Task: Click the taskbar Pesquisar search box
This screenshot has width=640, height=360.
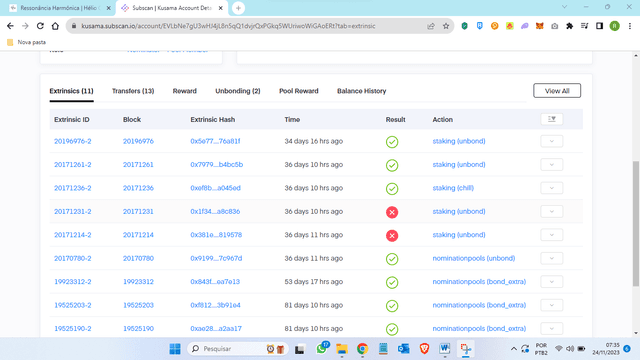Action: tap(238, 349)
